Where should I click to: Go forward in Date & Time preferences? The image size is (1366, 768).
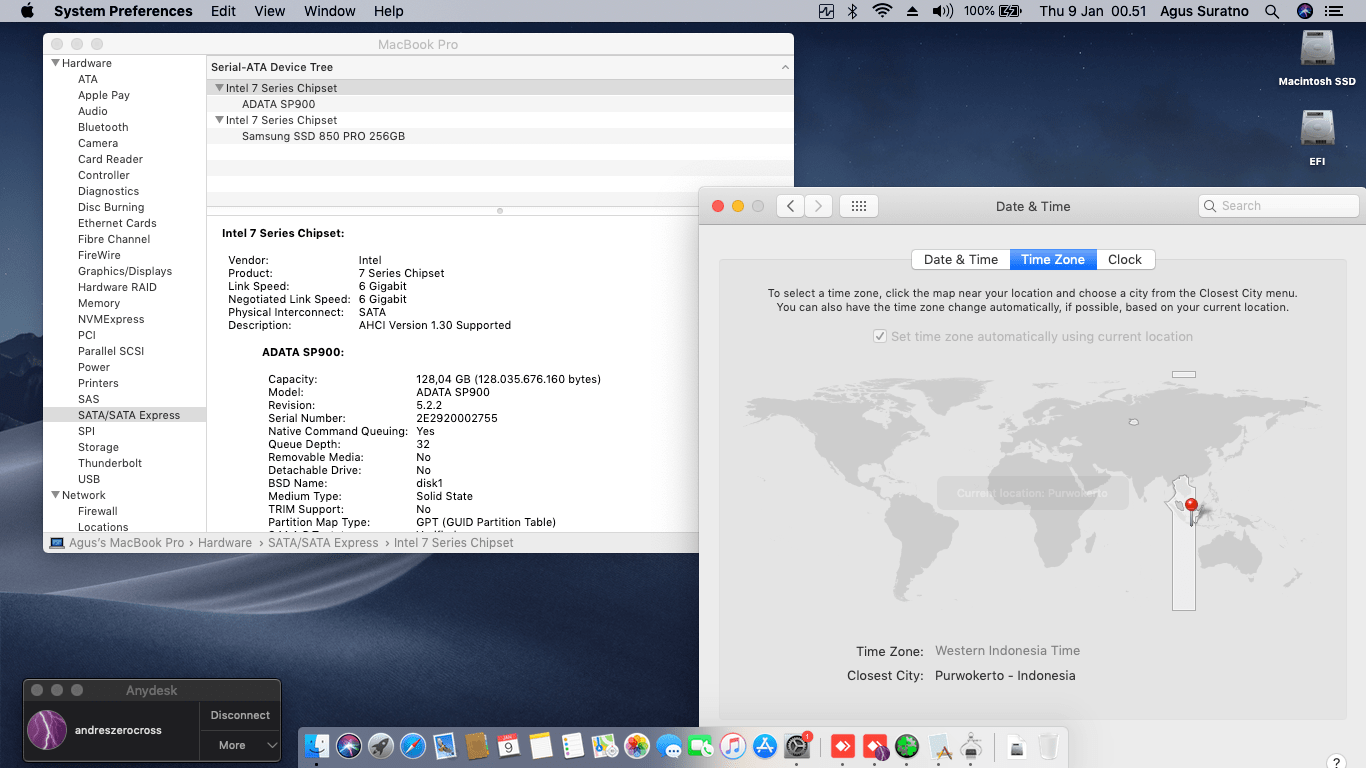pyautogui.click(x=819, y=206)
